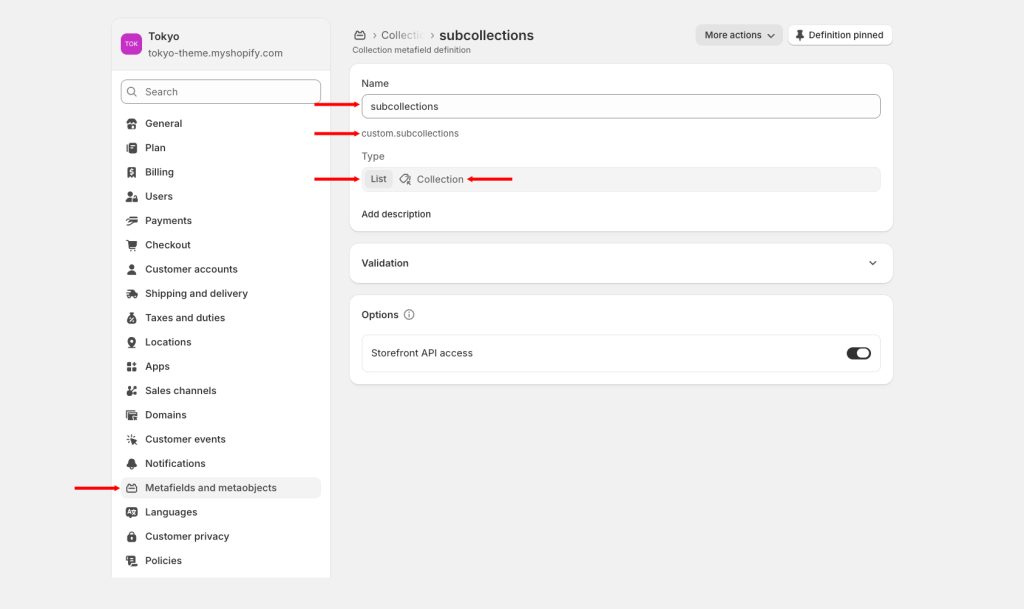Go to Billing settings
Viewport: 1024px width, 609px height.
coord(221,172)
